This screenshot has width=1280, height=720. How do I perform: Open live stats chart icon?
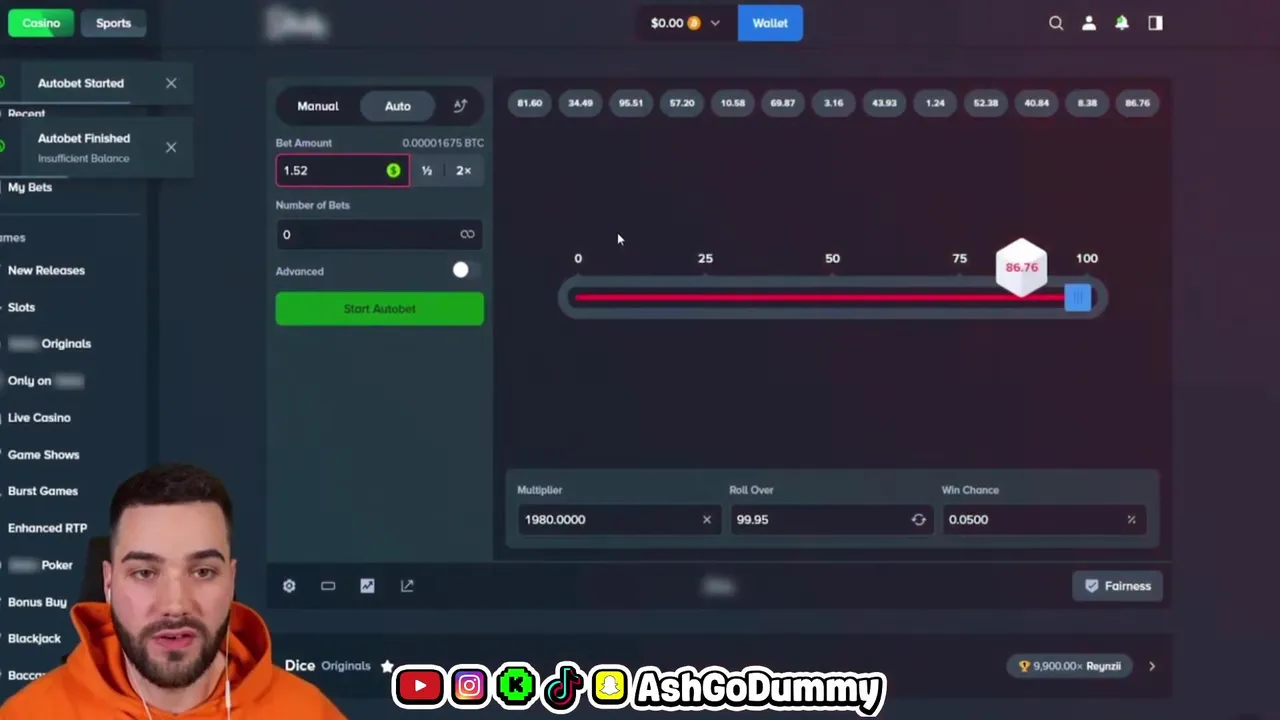[x=367, y=586]
